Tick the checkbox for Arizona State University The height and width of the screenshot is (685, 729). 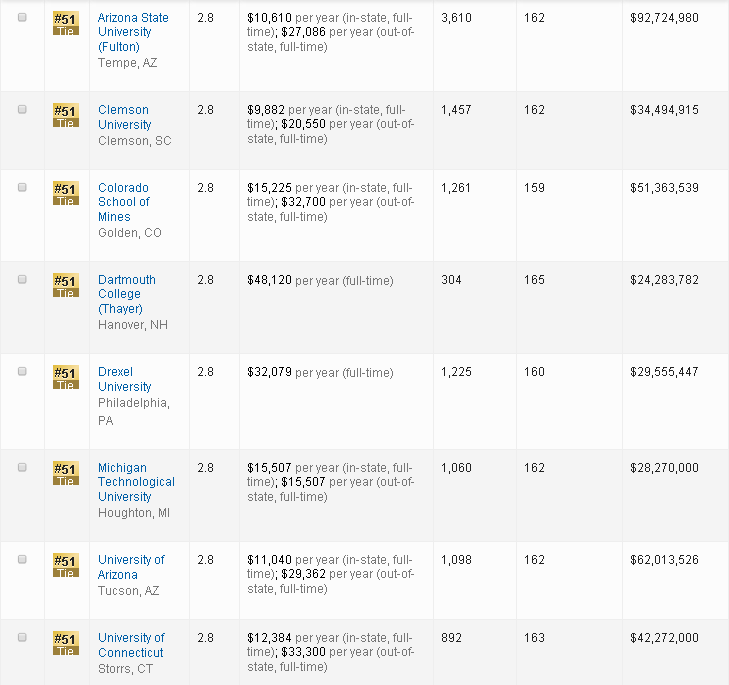tap(22, 18)
